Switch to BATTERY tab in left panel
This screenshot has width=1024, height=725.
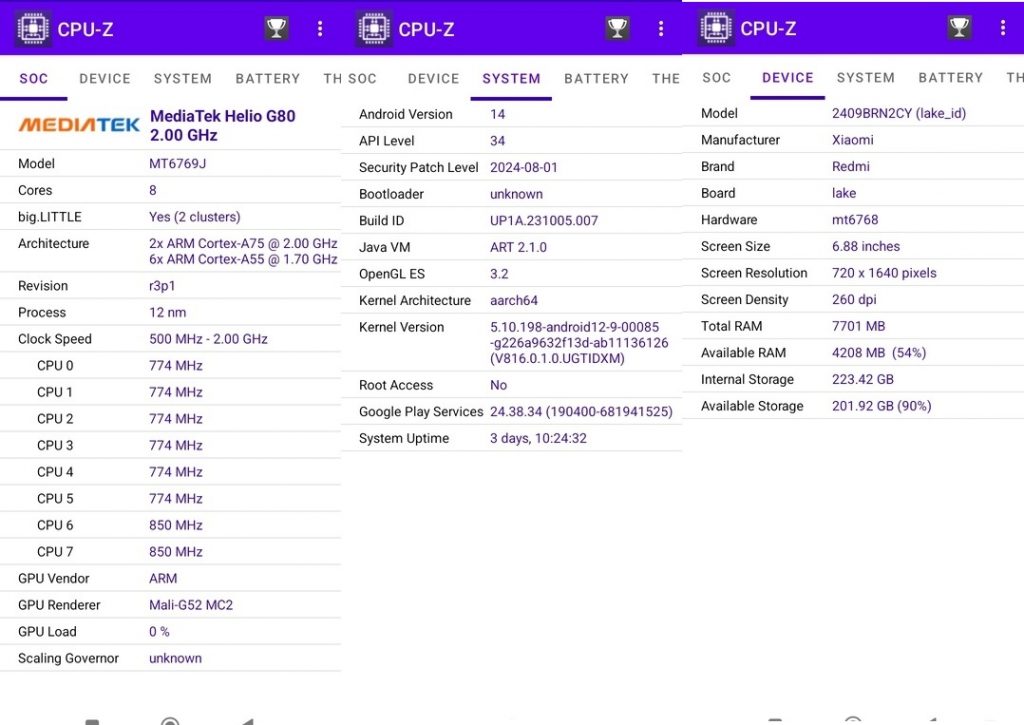coord(268,79)
